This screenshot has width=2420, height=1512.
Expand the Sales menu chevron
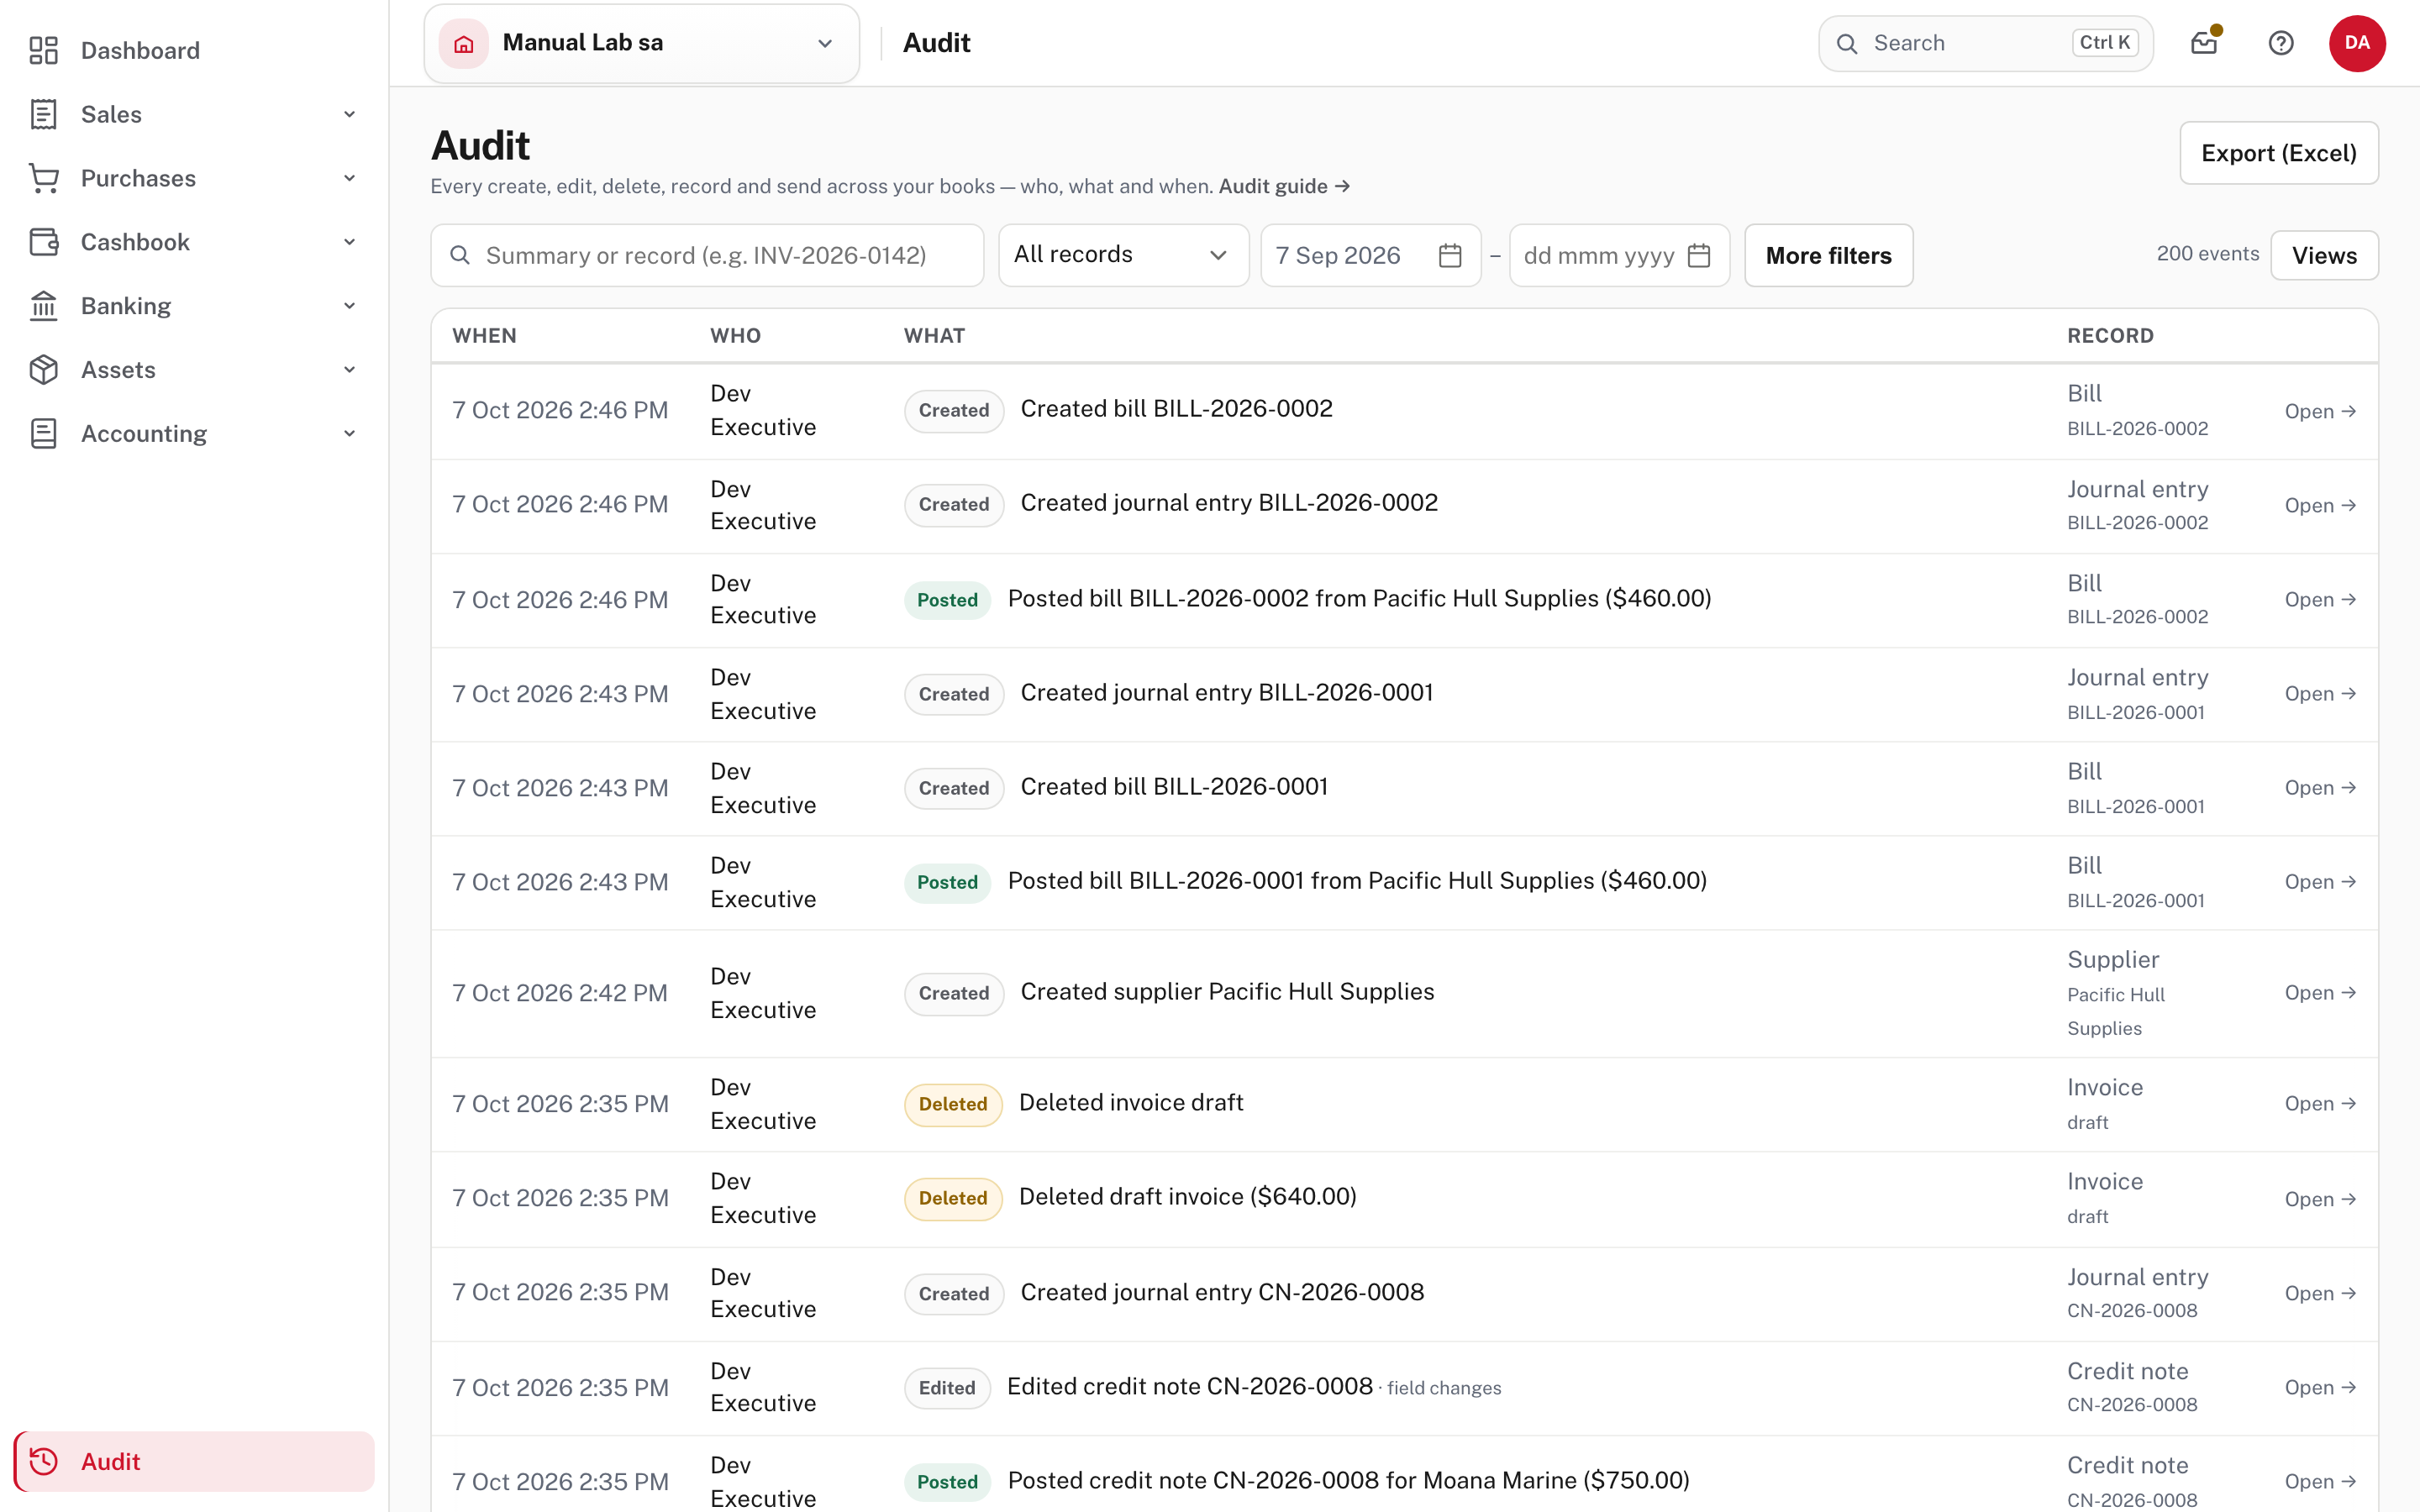[349, 114]
